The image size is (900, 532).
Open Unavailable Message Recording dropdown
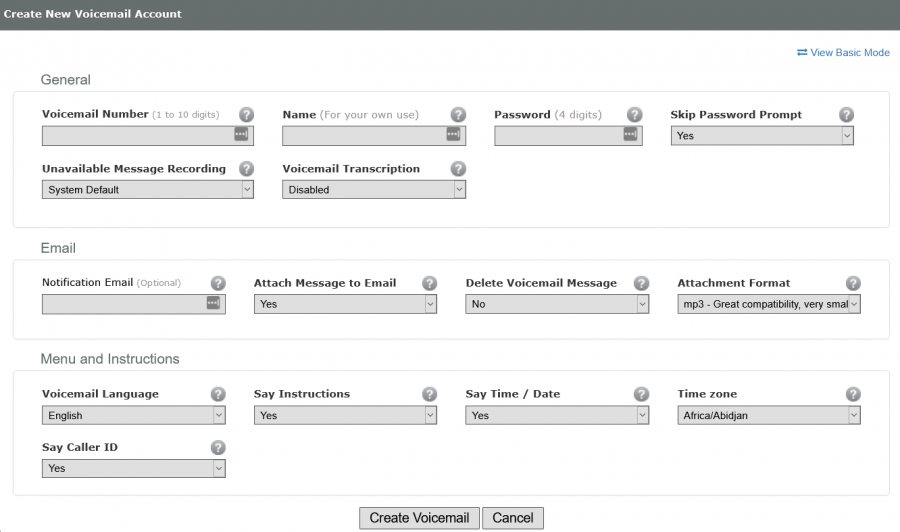(148, 190)
